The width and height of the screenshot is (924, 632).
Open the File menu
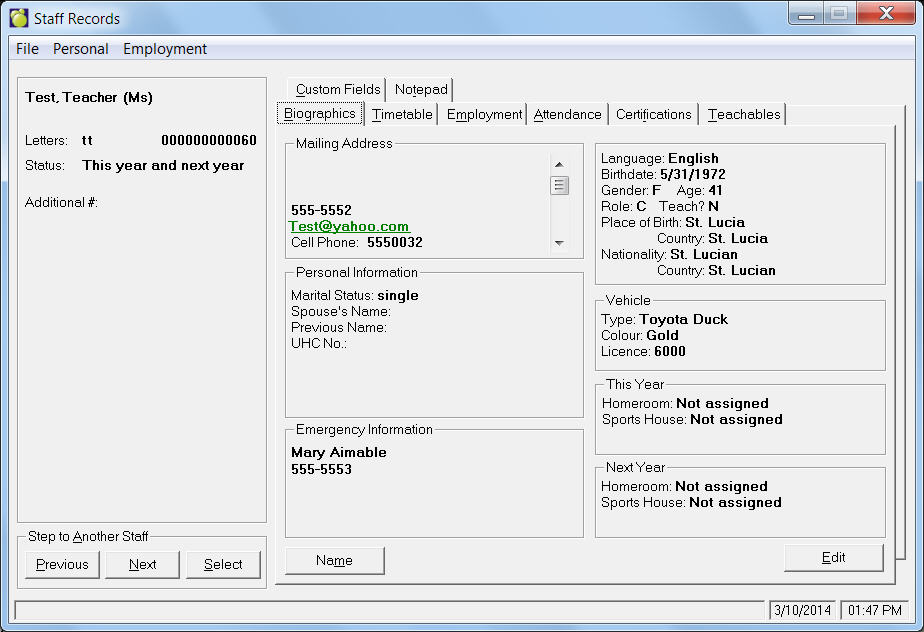coord(27,49)
